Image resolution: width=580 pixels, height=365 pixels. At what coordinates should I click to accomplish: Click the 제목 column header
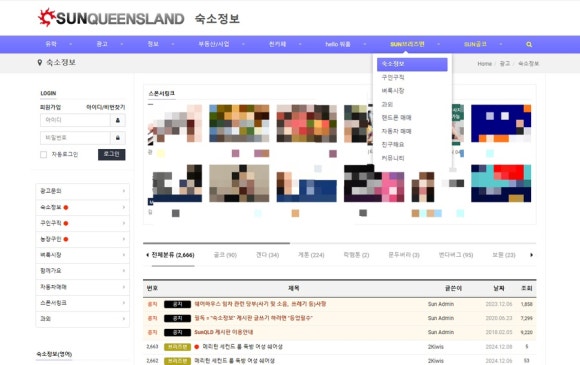(293, 288)
